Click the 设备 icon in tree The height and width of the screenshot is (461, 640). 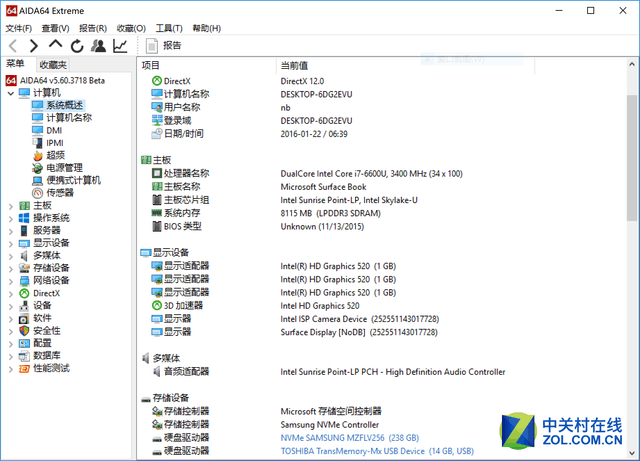(x=24, y=306)
